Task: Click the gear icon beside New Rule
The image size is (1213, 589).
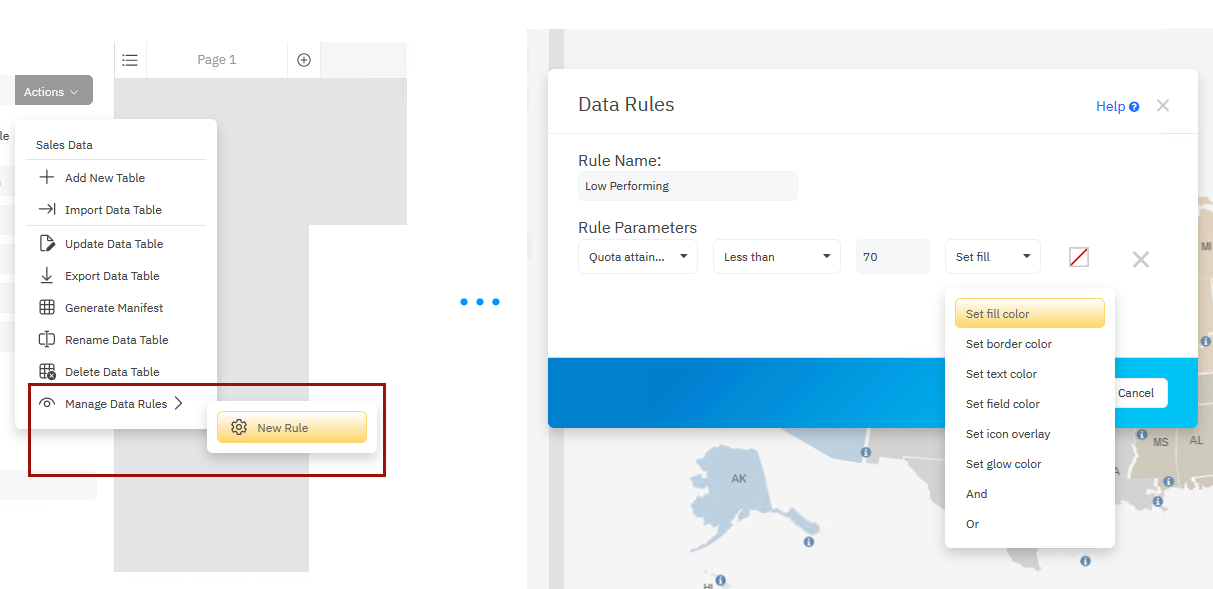Action: click(239, 427)
